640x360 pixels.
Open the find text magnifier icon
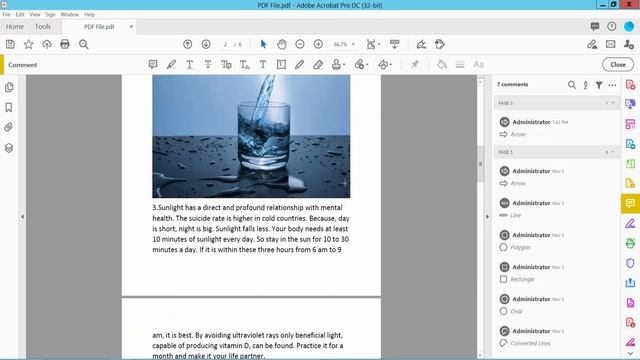click(x=84, y=44)
